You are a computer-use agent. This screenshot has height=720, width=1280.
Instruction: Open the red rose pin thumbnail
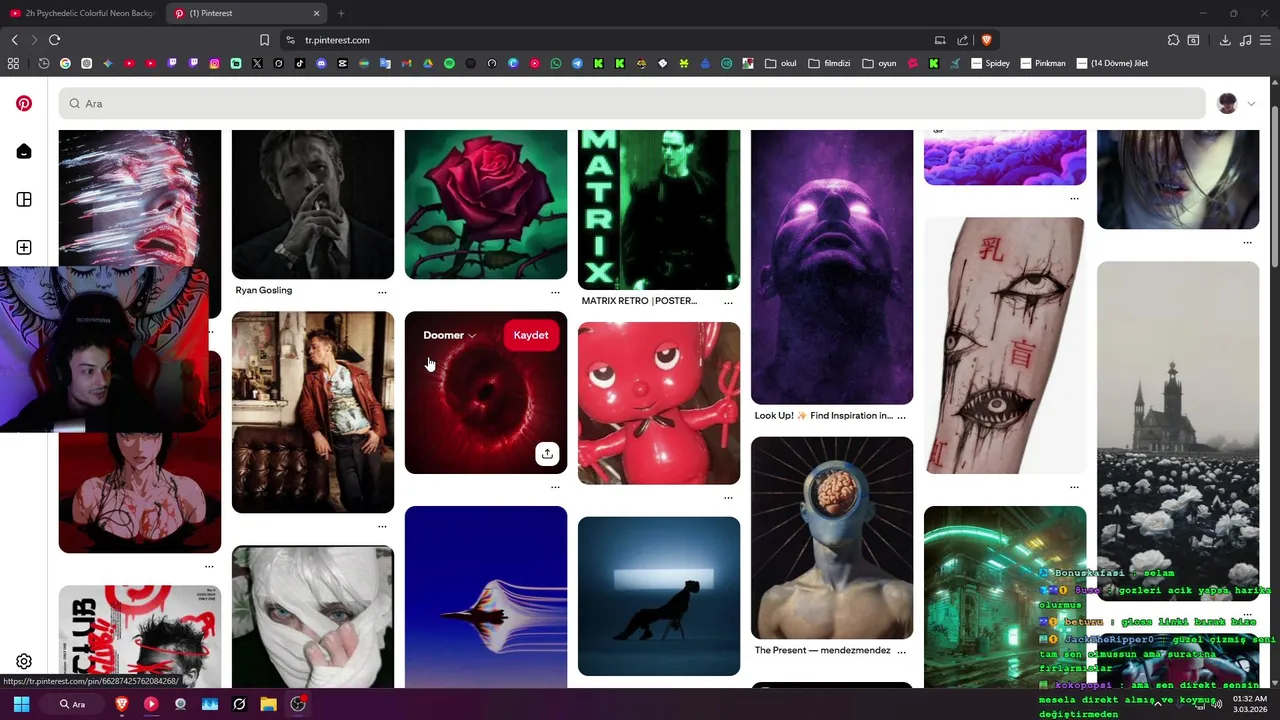486,204
